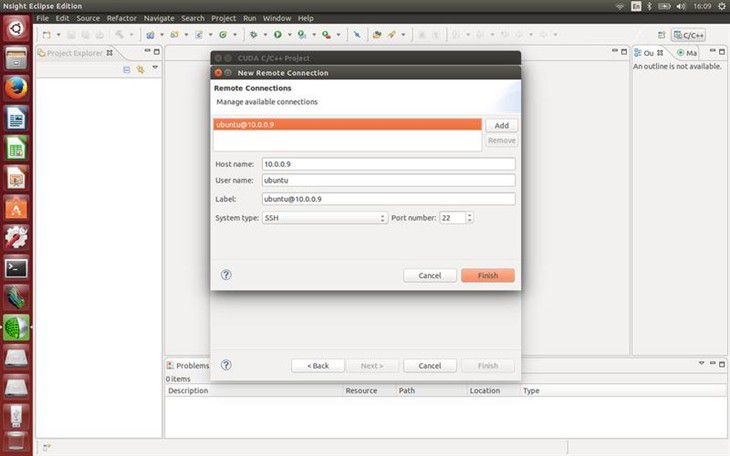Switch to the Outline tab
The width and height of the screenshot is (730, 456).
click(649, 53)
